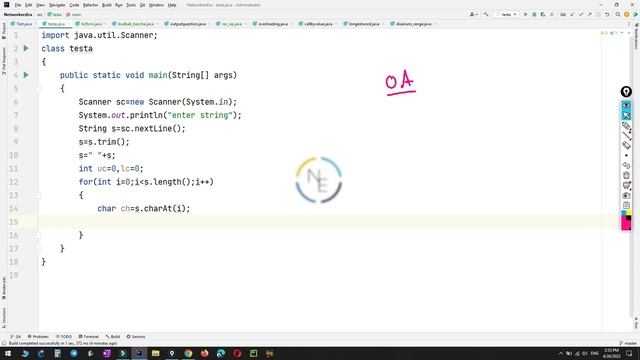Open File Explorer from the taskbar
This screenshot has width=640, height=360.
156,353
